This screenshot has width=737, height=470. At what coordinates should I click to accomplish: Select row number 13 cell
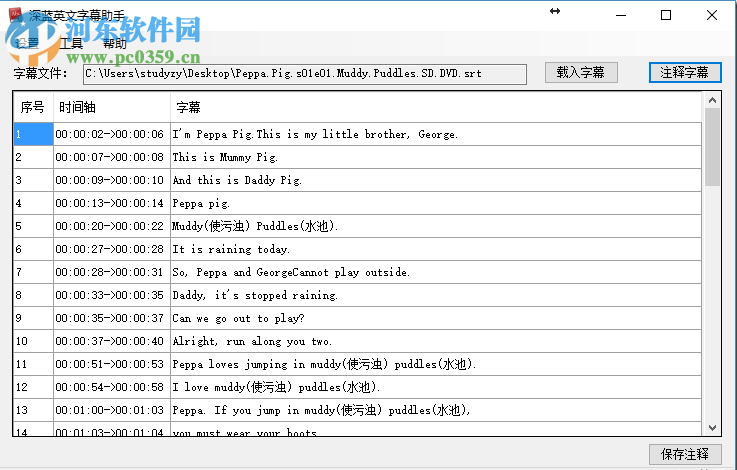pos(33,410)
